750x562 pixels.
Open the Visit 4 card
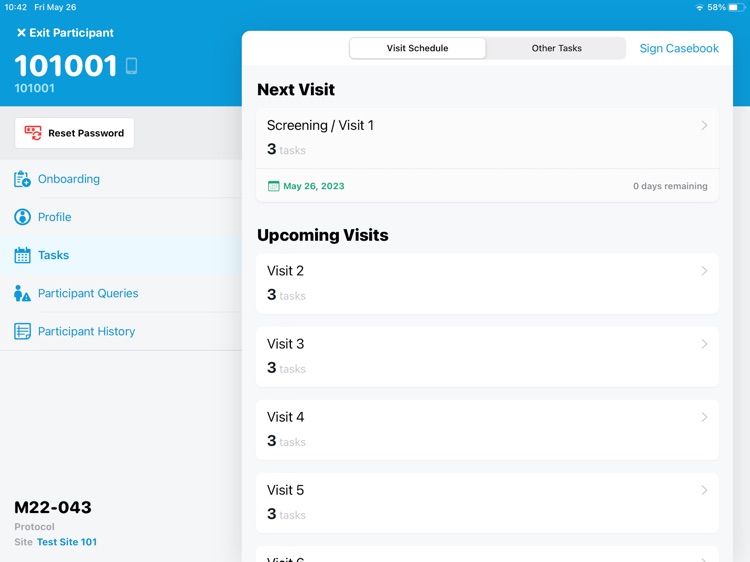tap(487, 430)
